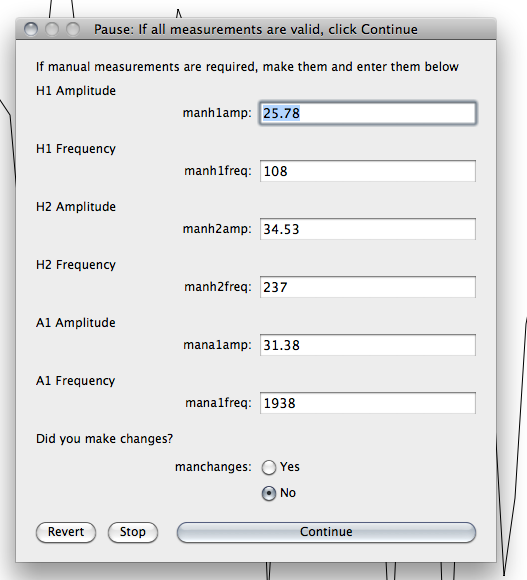The image size is (527, 580).
Task: Revert values using the Revert button
Action: 66,532
